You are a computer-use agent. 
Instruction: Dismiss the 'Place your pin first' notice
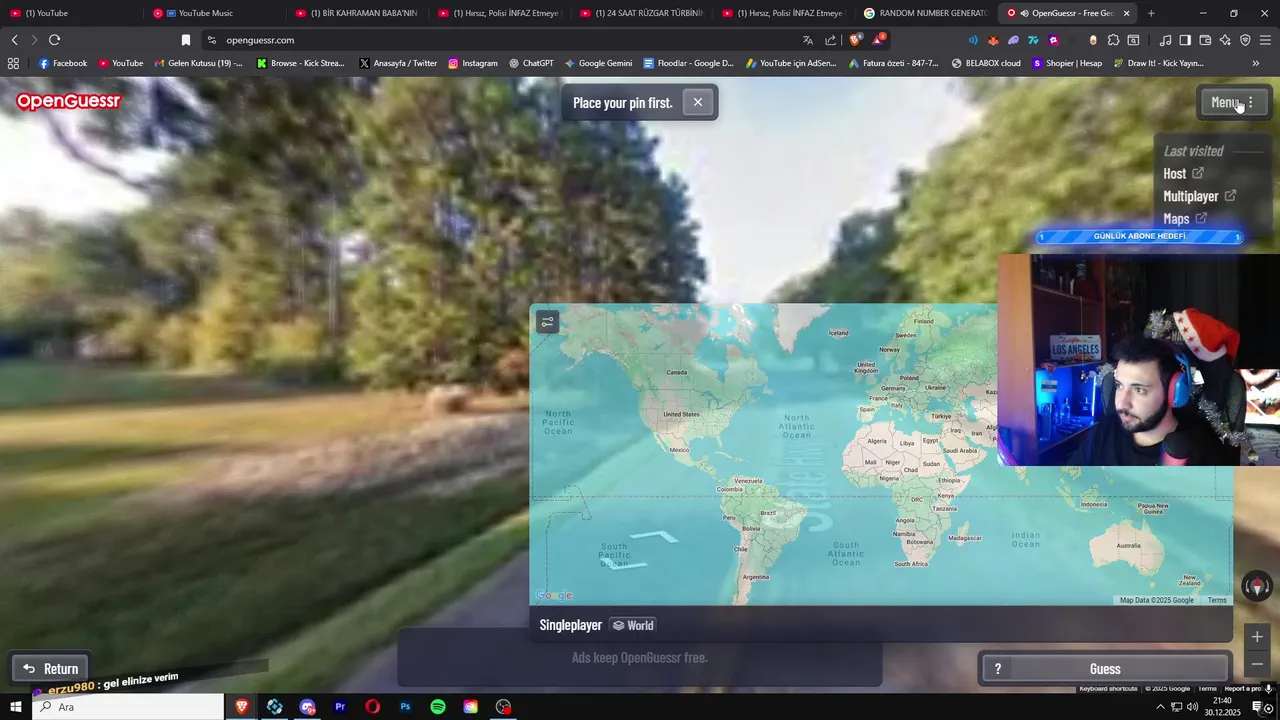coord(698,102)
